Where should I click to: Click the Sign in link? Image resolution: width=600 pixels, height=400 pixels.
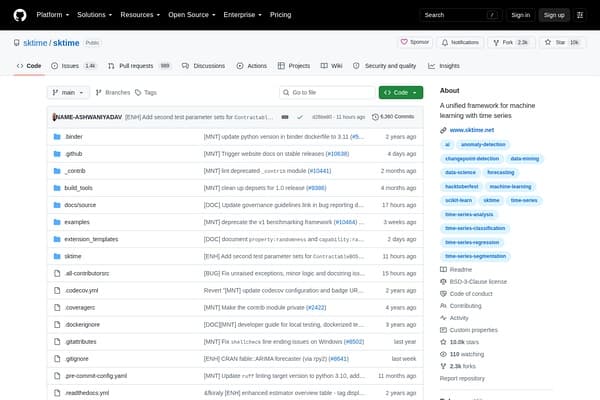(x=520, y=15)
